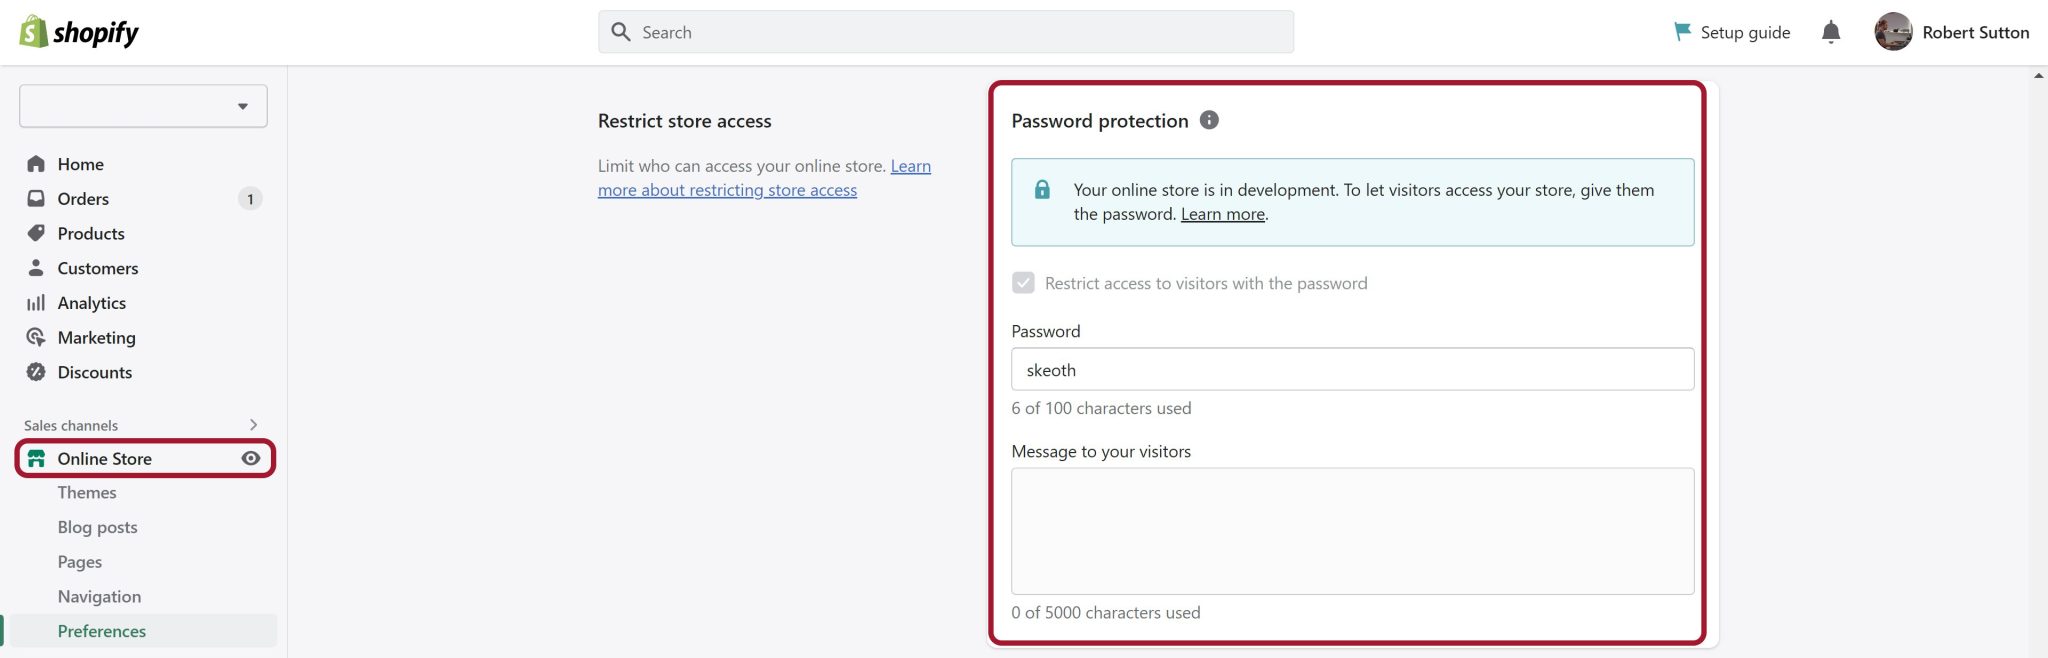Open the Marketing megaphone icon
This screenshot has width=2048, height=658.
click(x=36, y=337)
